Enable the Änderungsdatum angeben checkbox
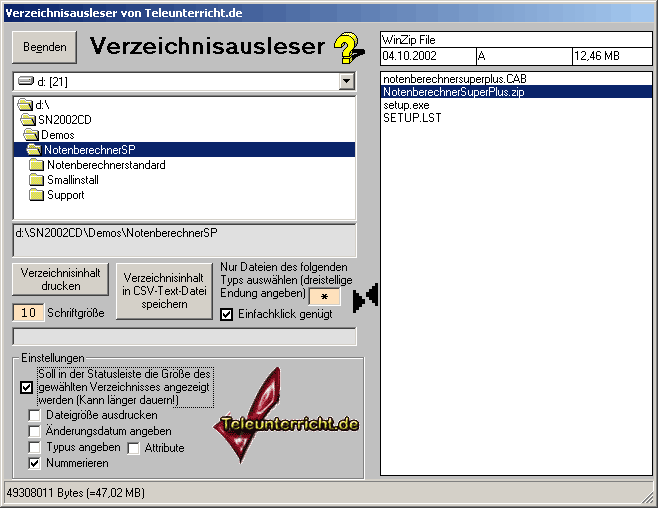 [x=35, y=431]
